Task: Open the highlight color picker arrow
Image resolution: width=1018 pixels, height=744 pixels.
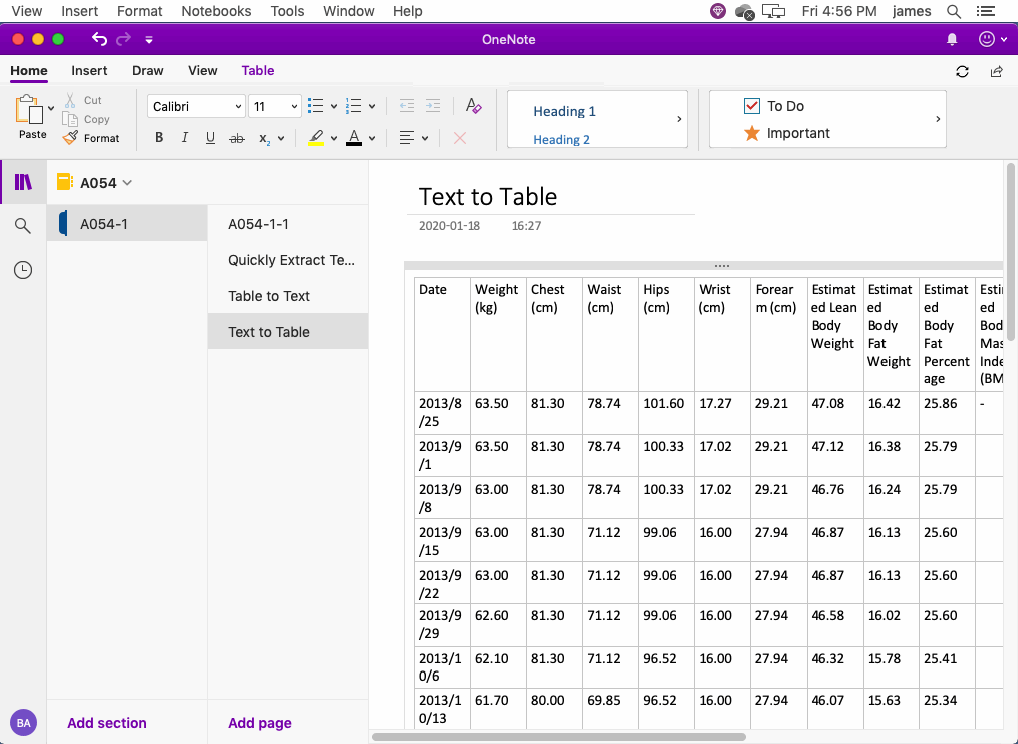Action: click(x=334, y=138)
